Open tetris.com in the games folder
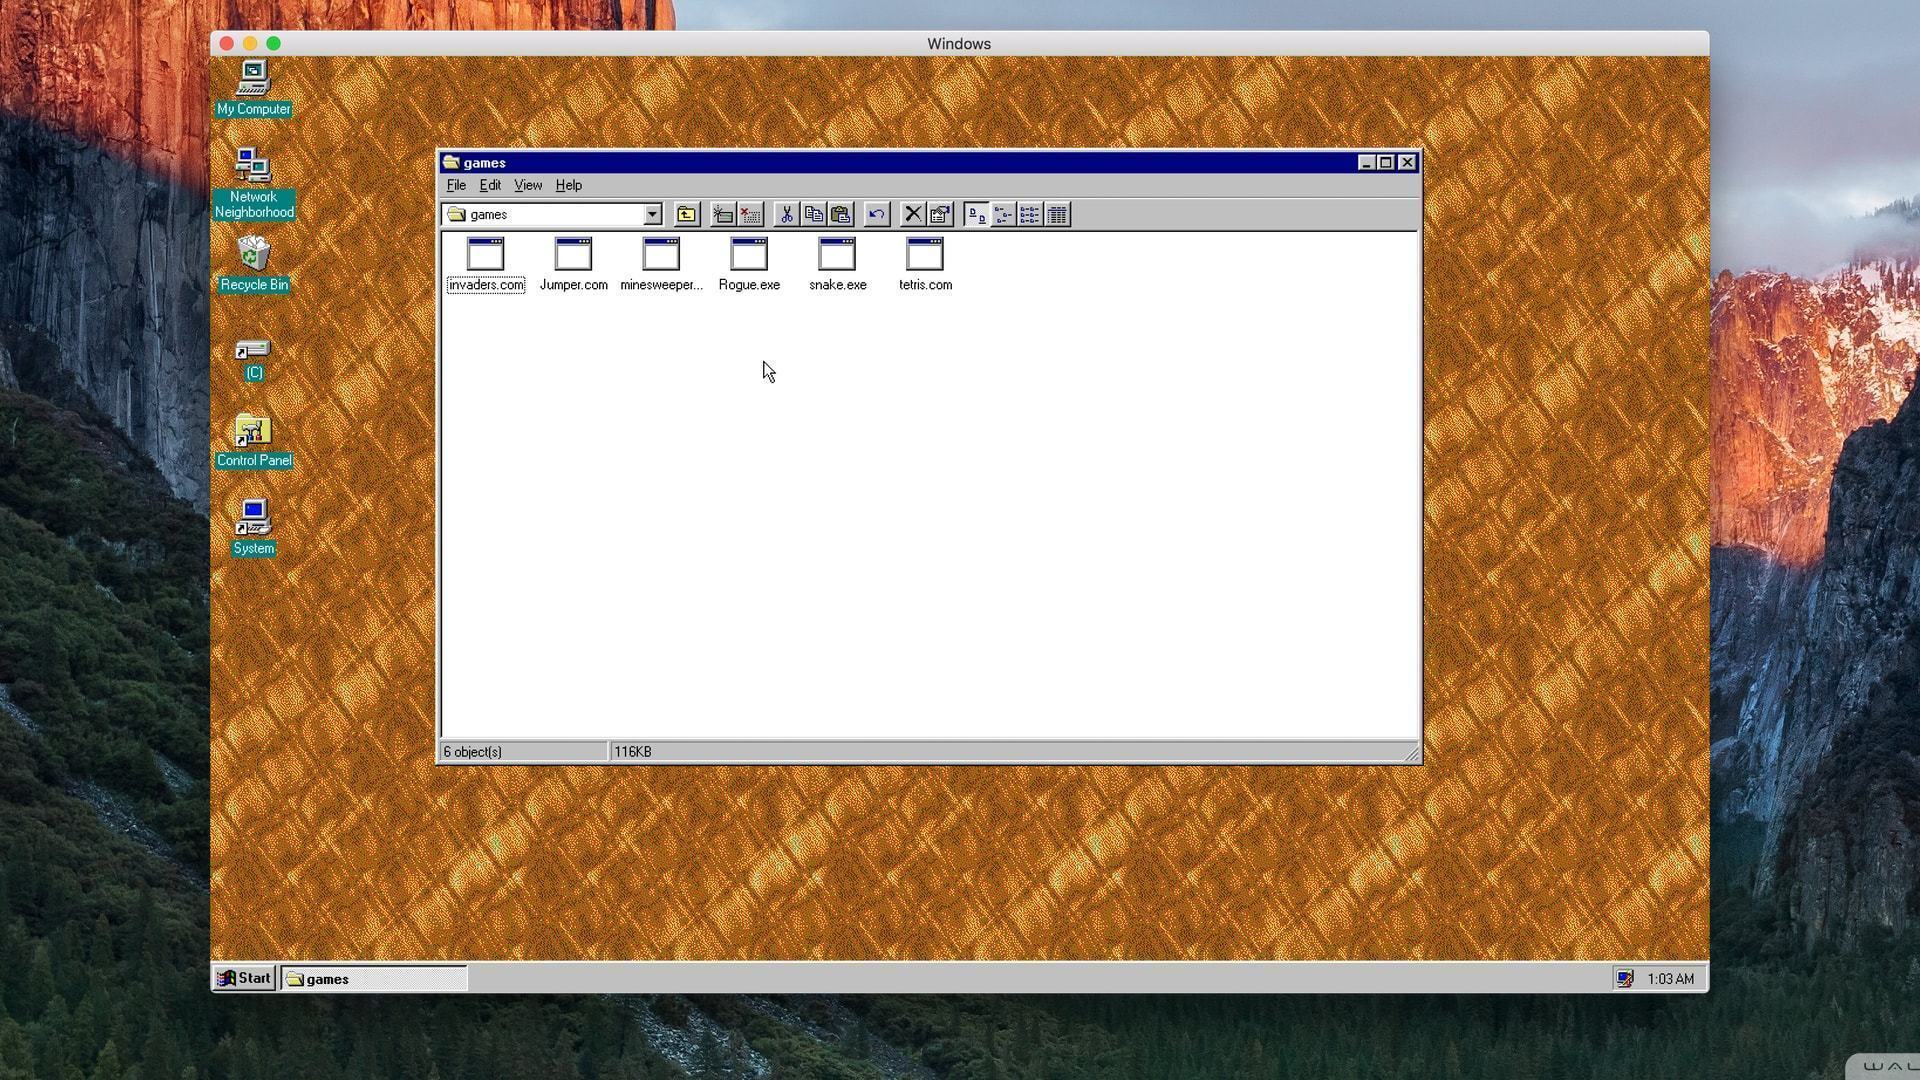1920x1080 pixels. pos(925,263)
